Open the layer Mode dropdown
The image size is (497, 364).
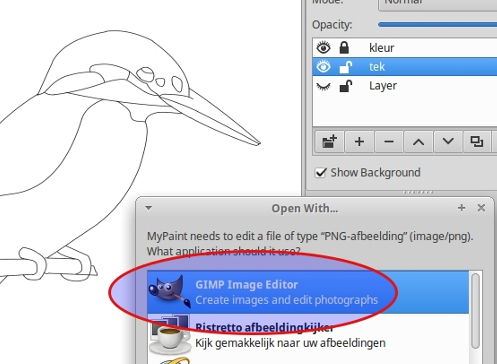coord(437,4)
